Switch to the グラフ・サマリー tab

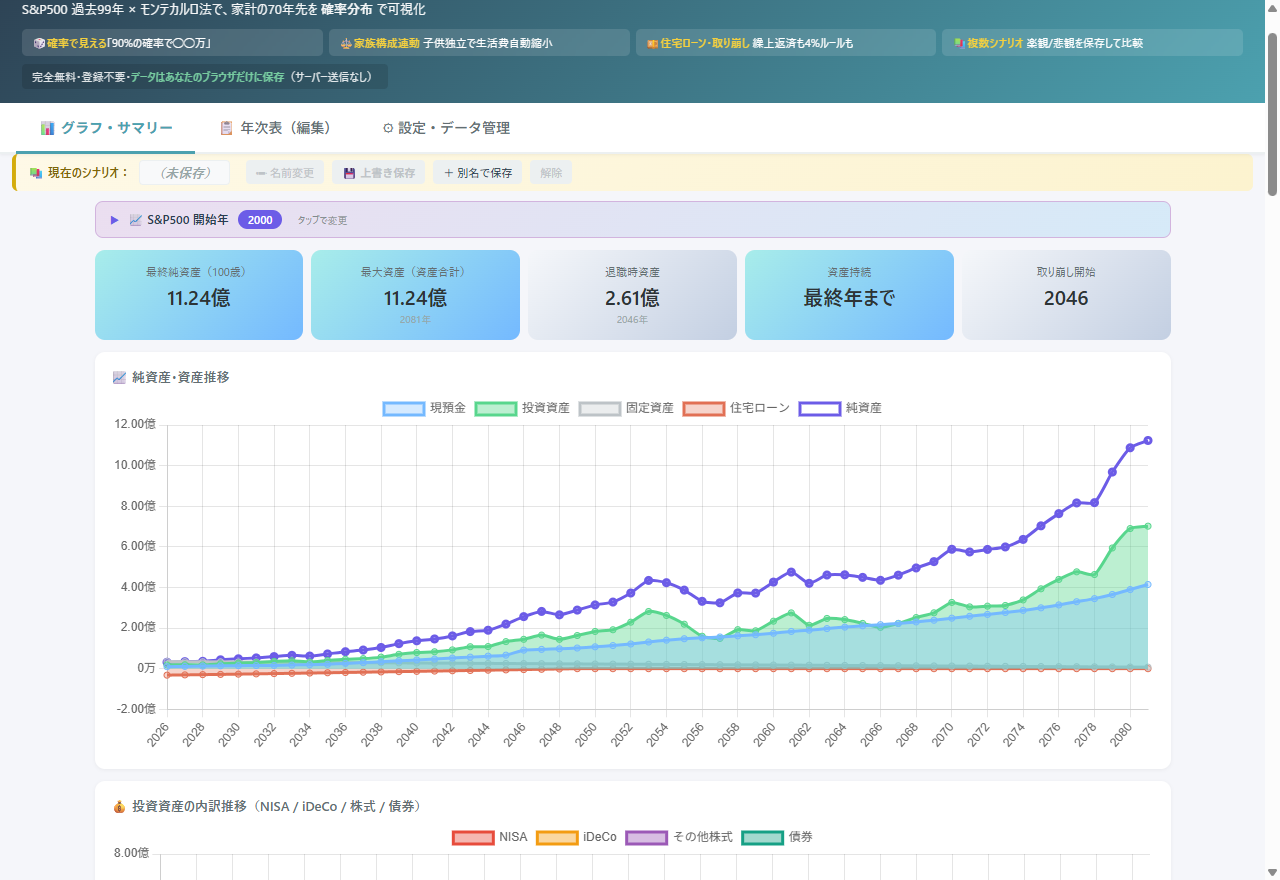107,128
